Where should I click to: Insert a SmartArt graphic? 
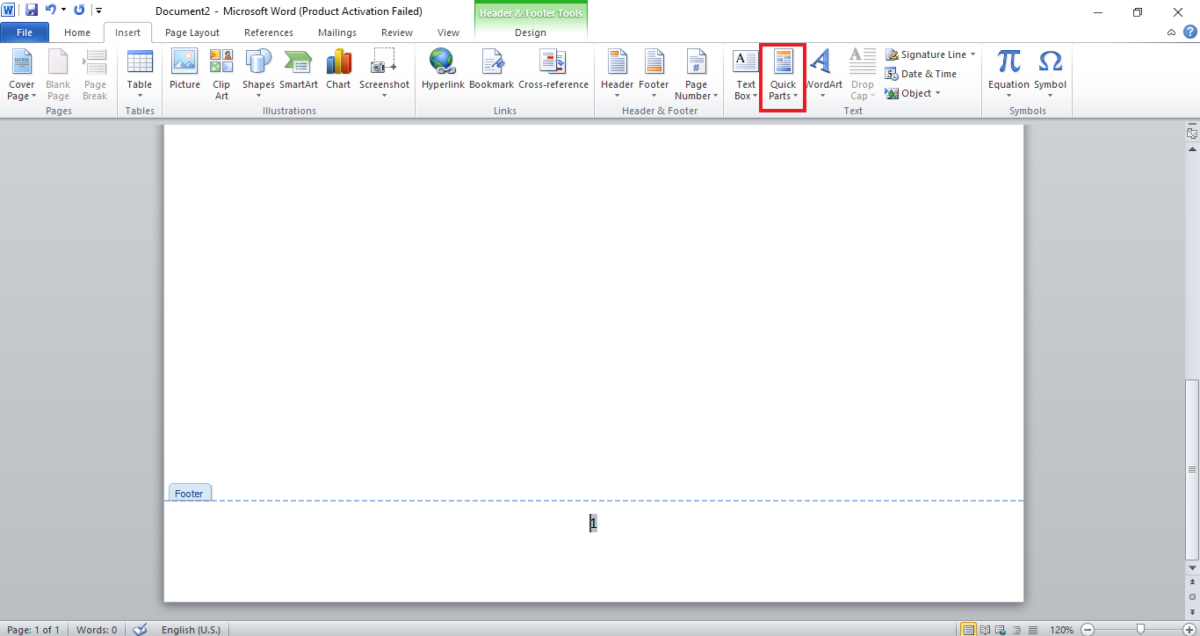(x=298, y=71)
